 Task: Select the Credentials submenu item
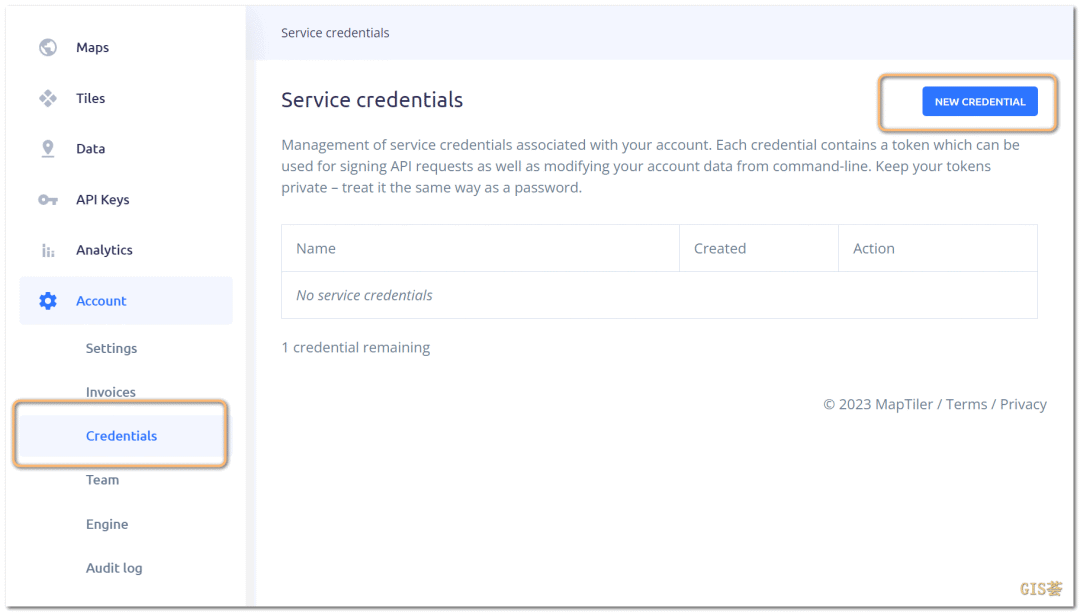121,436
